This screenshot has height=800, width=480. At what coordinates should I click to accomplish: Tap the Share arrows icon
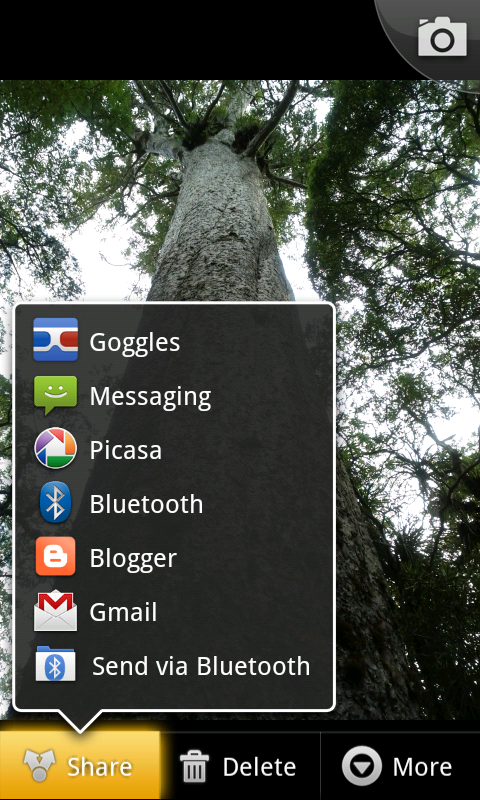pyautogui.click(x=40, y=766)
